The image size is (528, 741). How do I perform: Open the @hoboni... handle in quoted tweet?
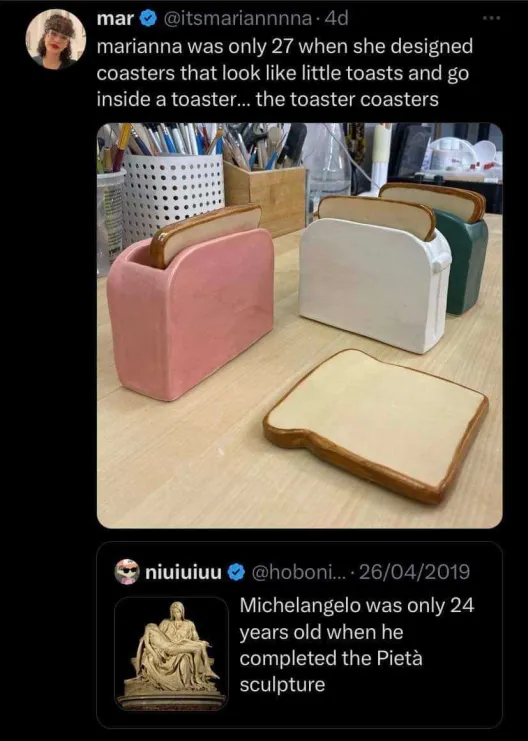point(300,572)
